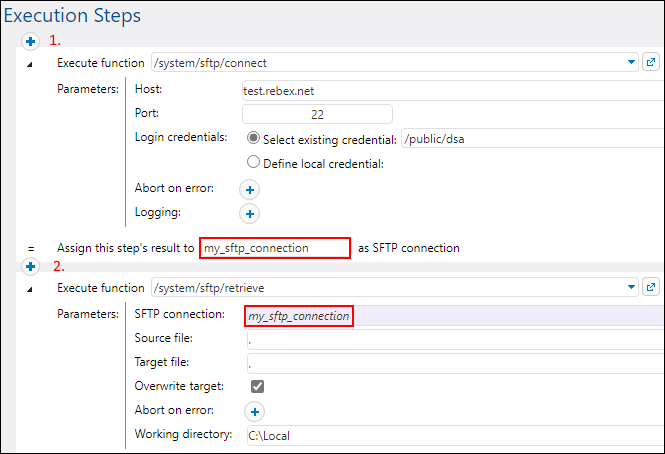This screenshot has height=454, width=665.
Task: Add Abort on error in retrieve step
Action: tap(254, 411)
